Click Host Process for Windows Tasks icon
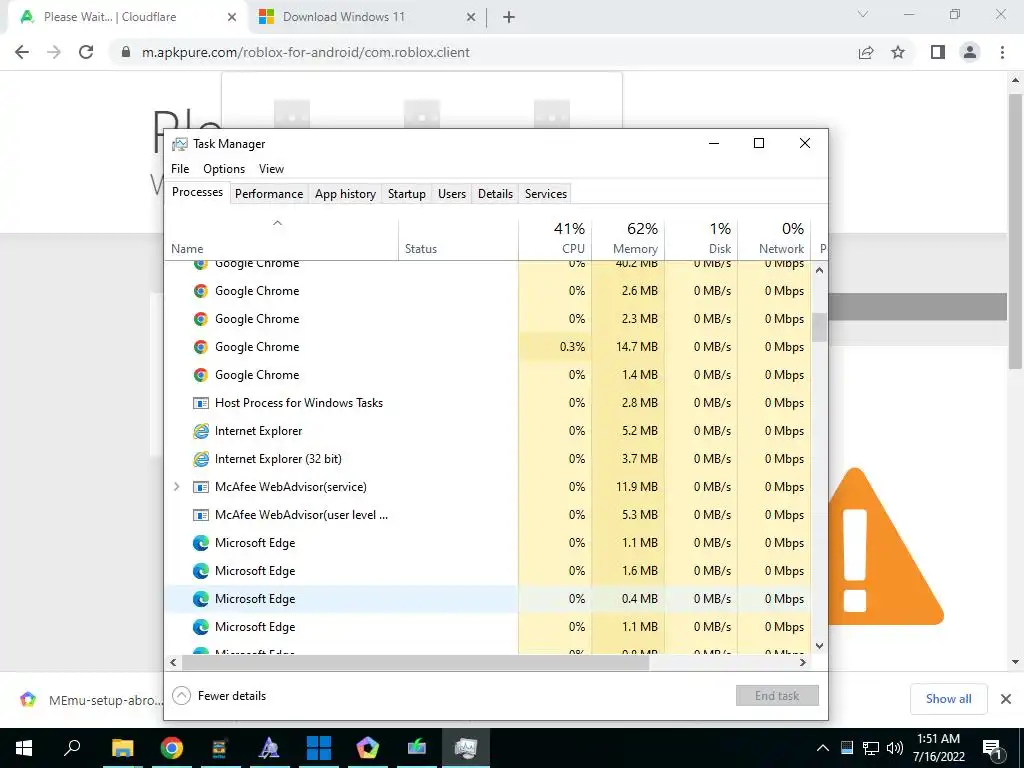The height and width of the screenshot is (768, 1024). 200,403
